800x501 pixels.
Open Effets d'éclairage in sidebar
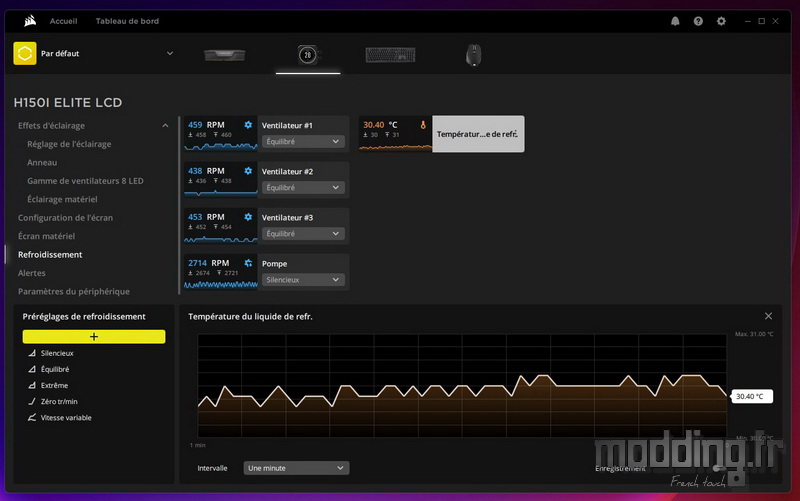52,126
